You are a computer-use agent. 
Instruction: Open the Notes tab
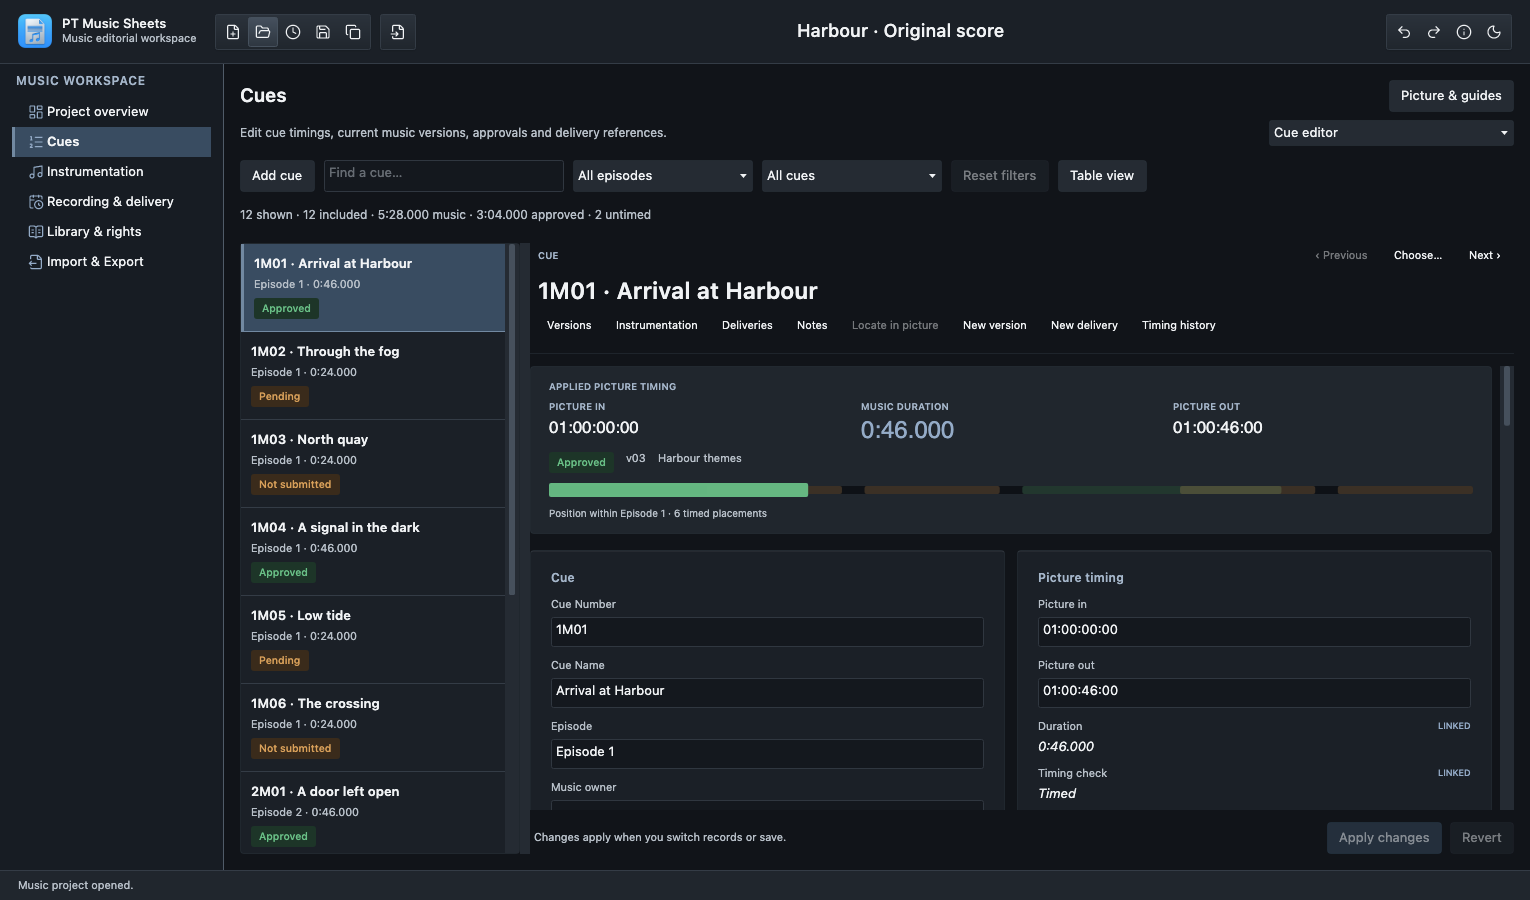pos(812,326)
